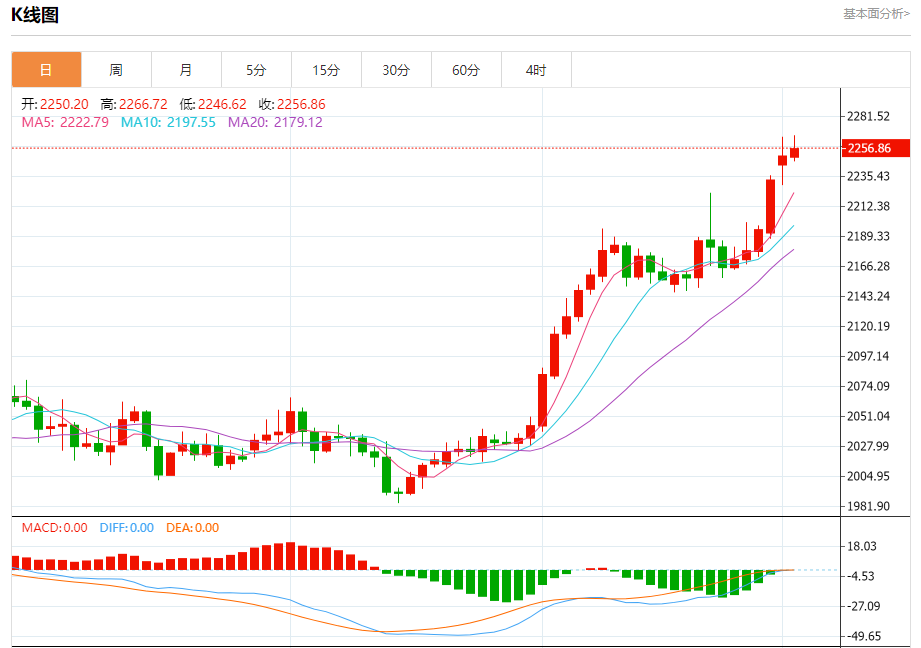The image size is (921, 648).
Task: Click the closing price 2256.86 value
Action: [301, 105]
